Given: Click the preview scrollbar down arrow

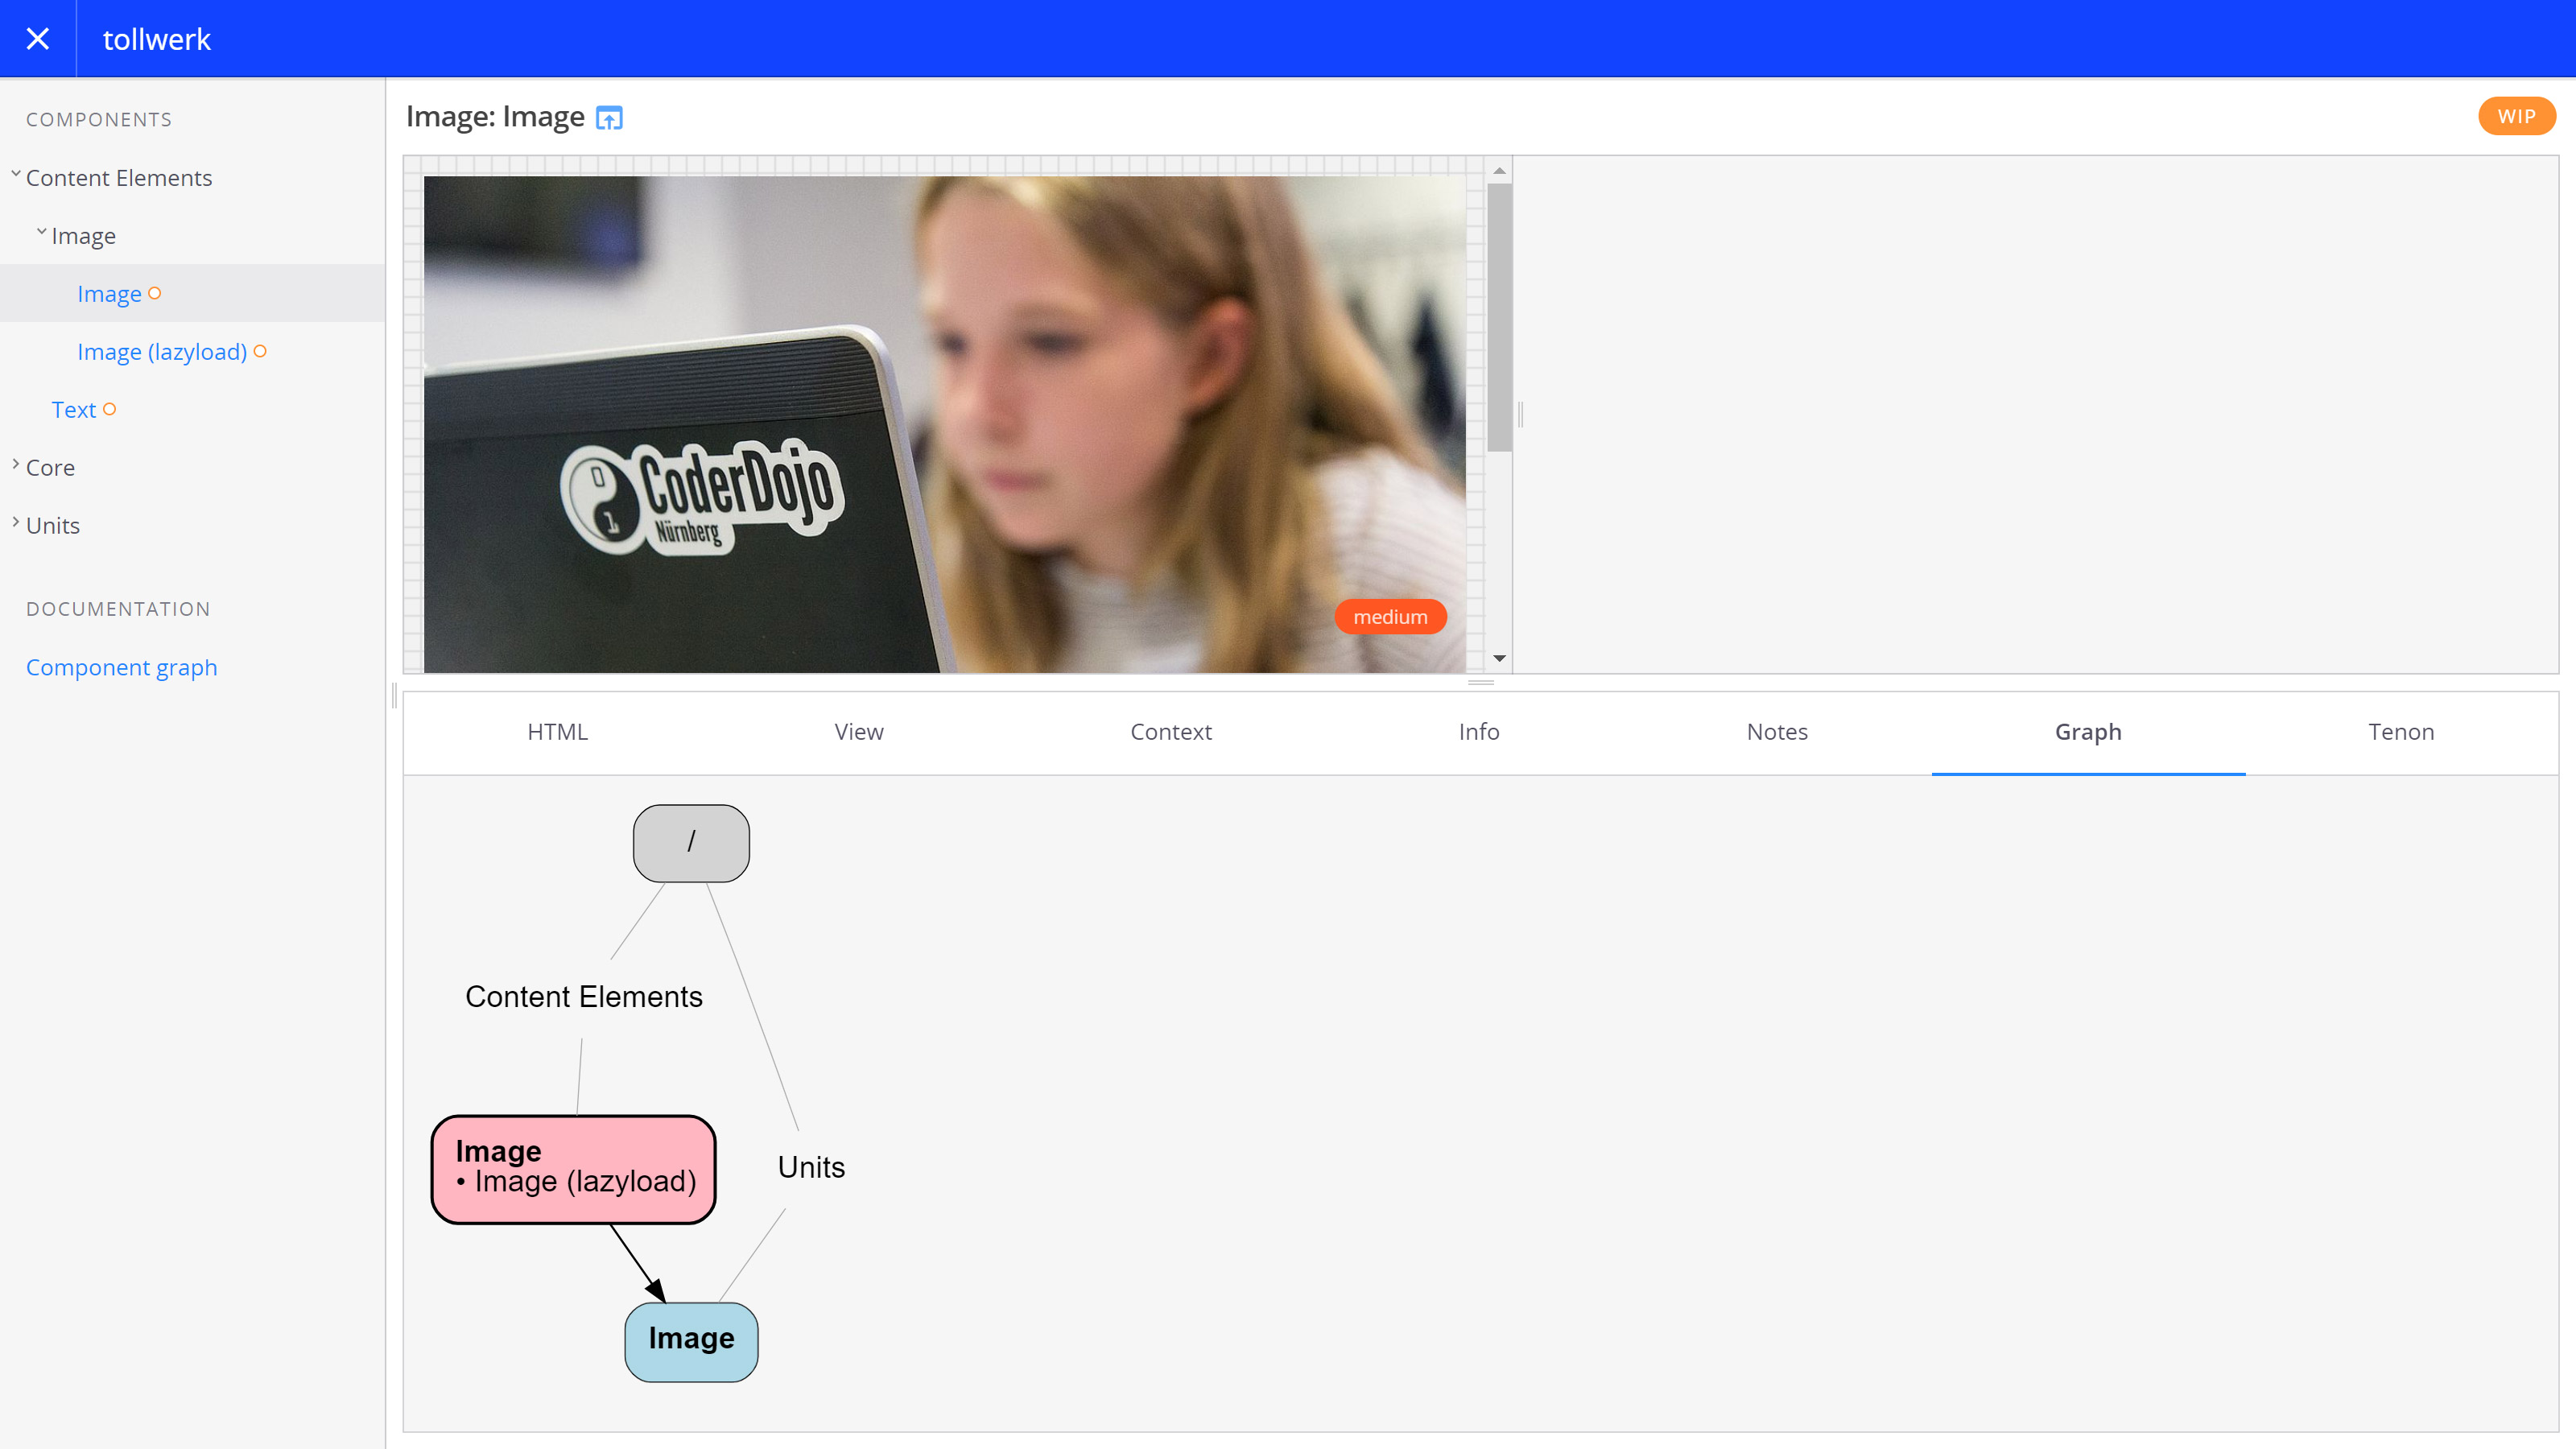Looking at the screenshot, I should [x=1499, y=658].
